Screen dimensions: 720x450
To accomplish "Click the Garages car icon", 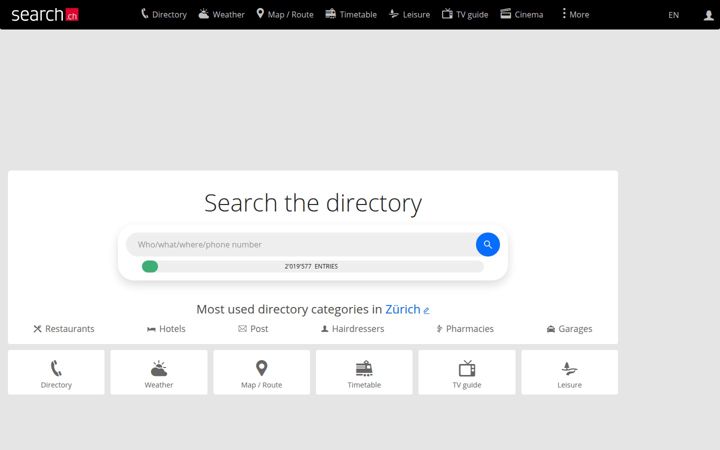I will (551, 329).
